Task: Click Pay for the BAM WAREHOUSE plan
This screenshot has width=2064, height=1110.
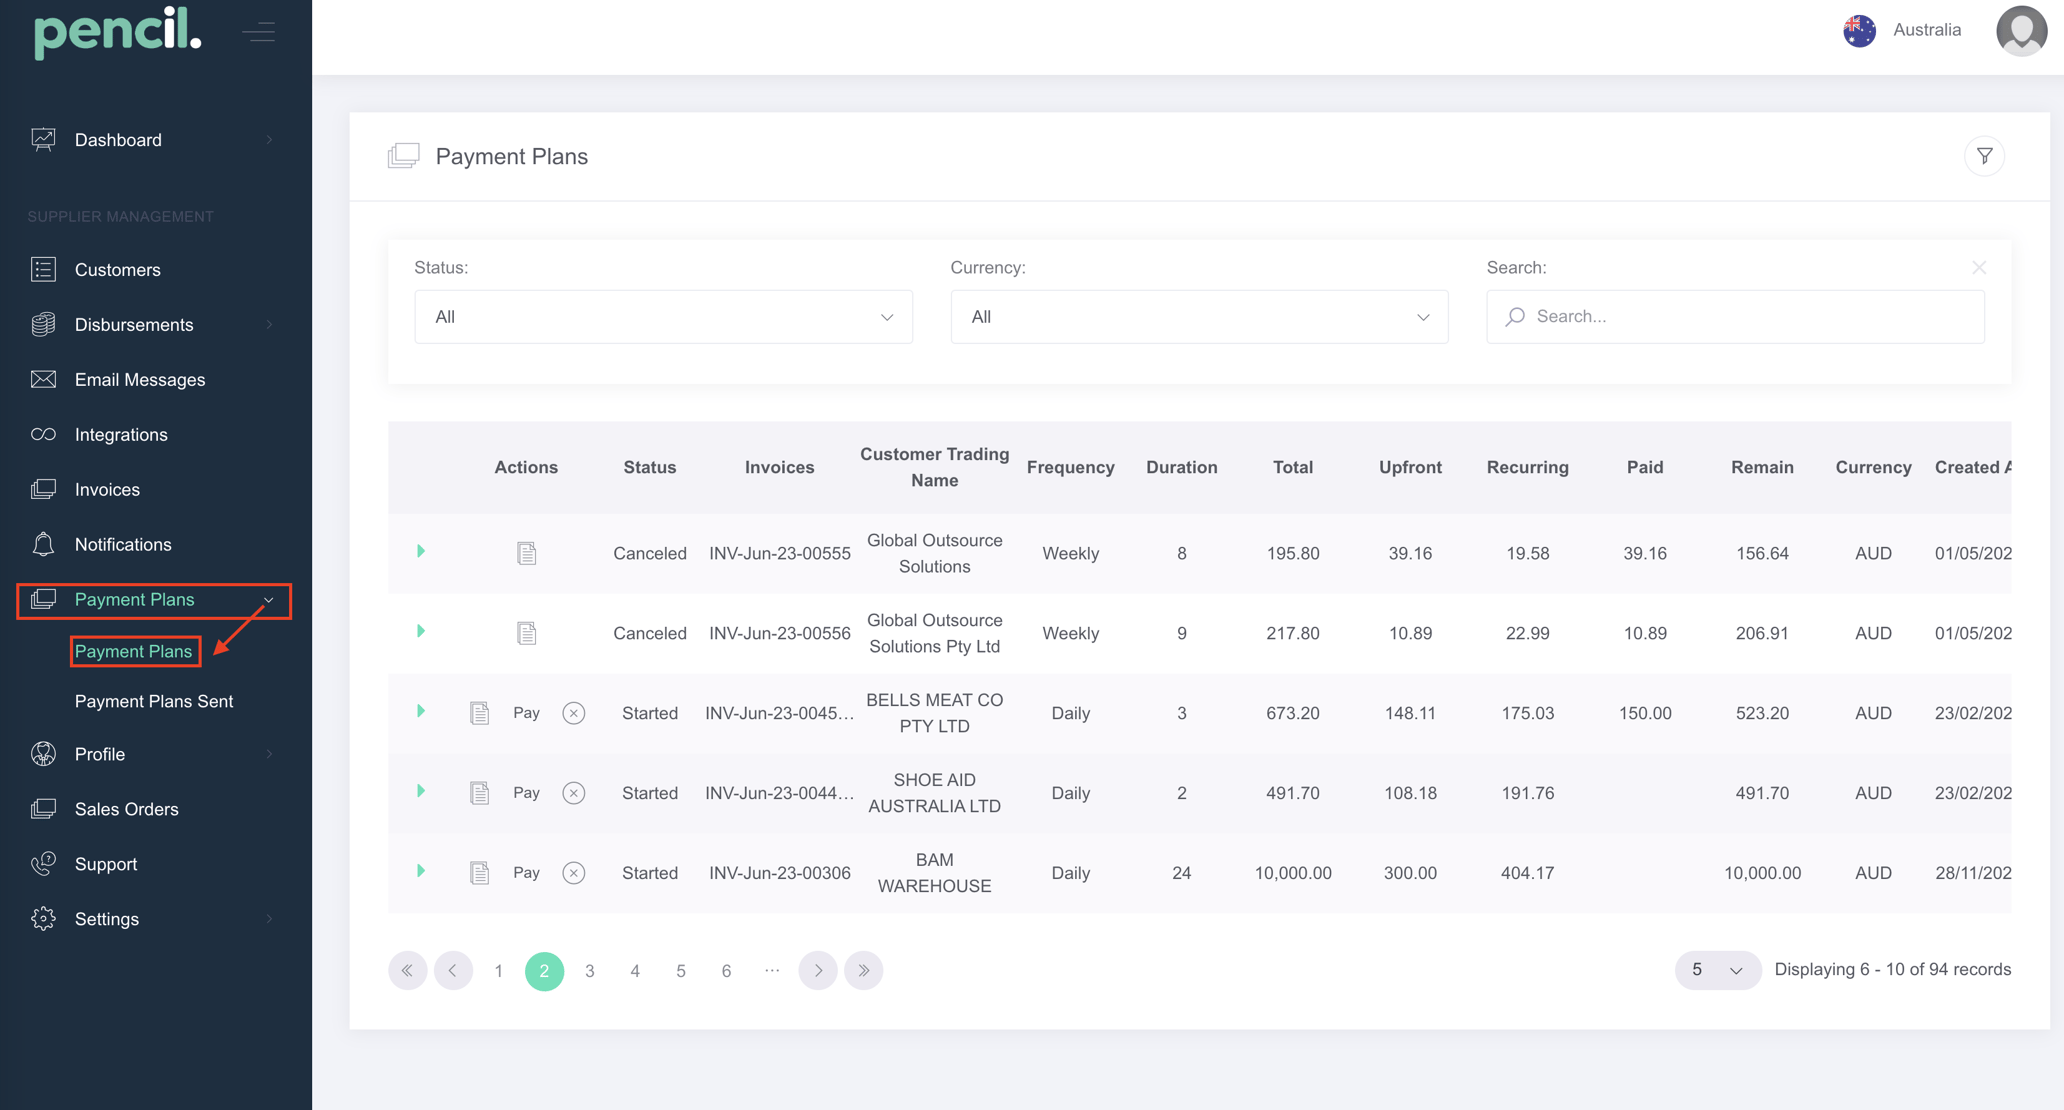Action: 526,873
